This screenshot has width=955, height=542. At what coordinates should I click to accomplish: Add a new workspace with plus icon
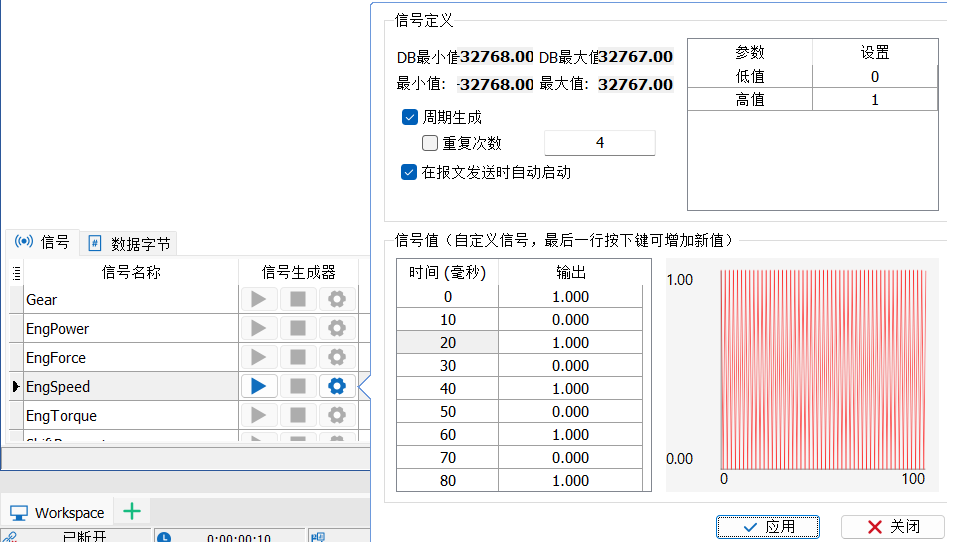[132, 512]
